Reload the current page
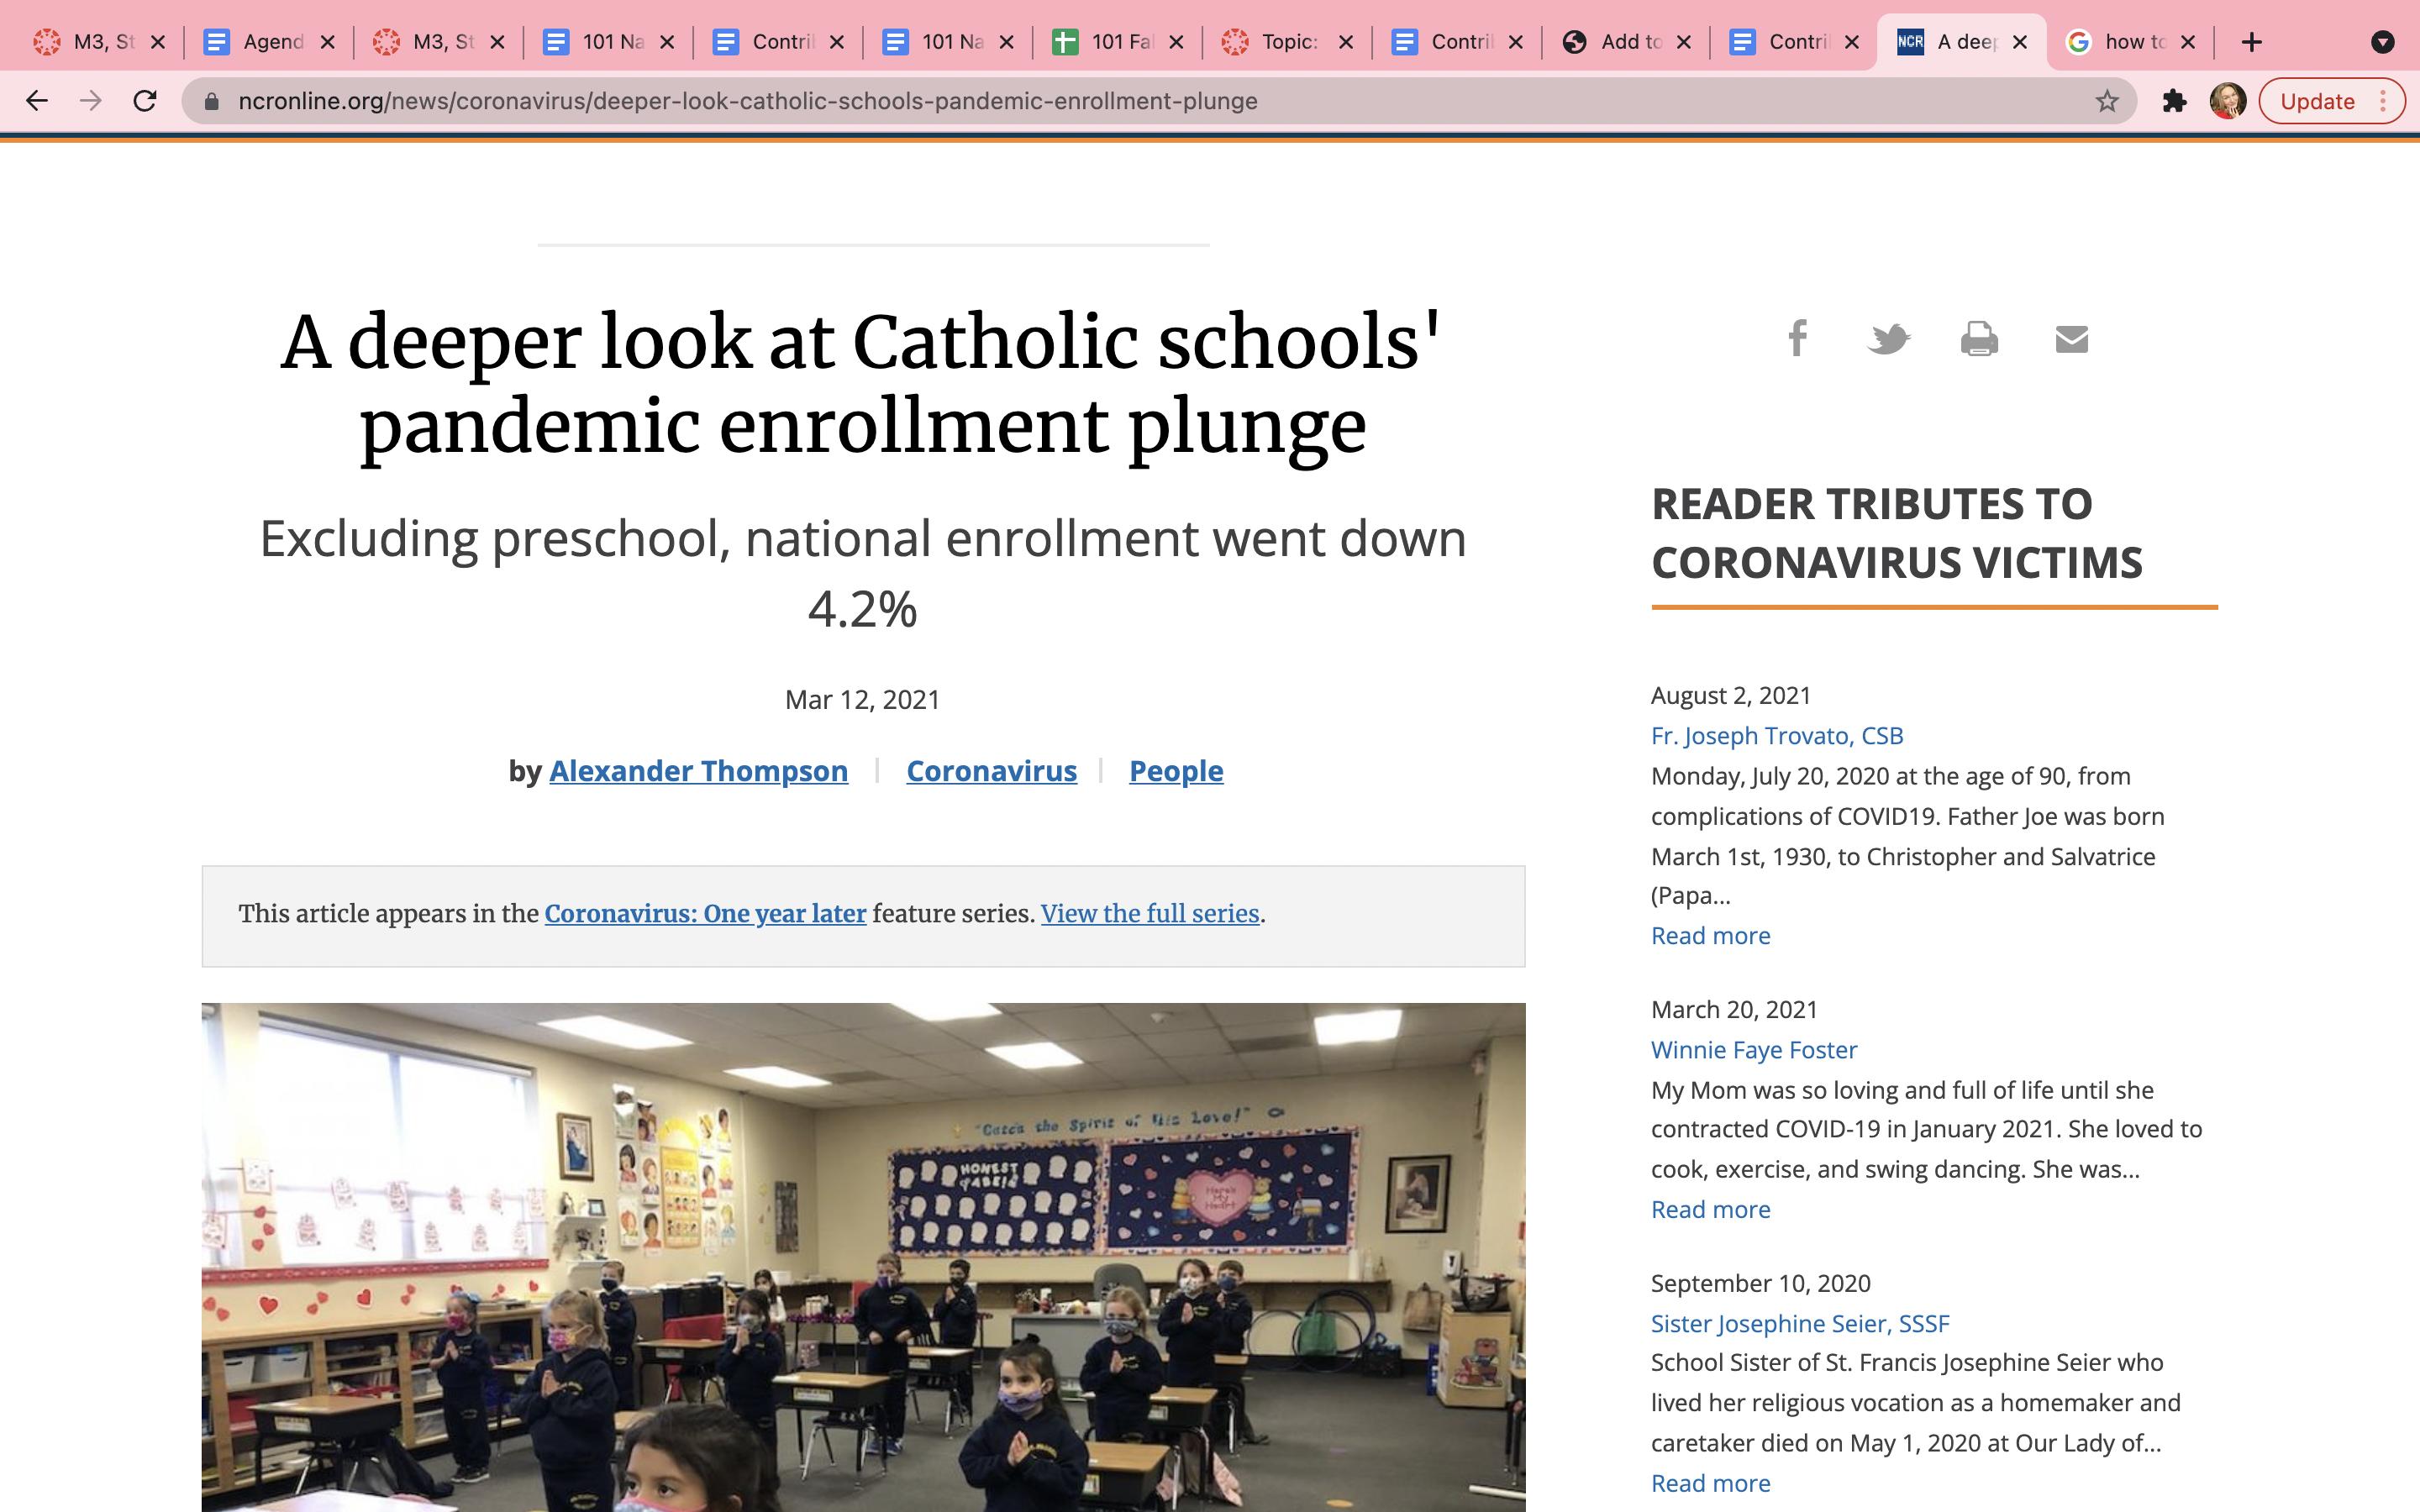This screenshot has height=1512, width=2420. pos(145,101)
